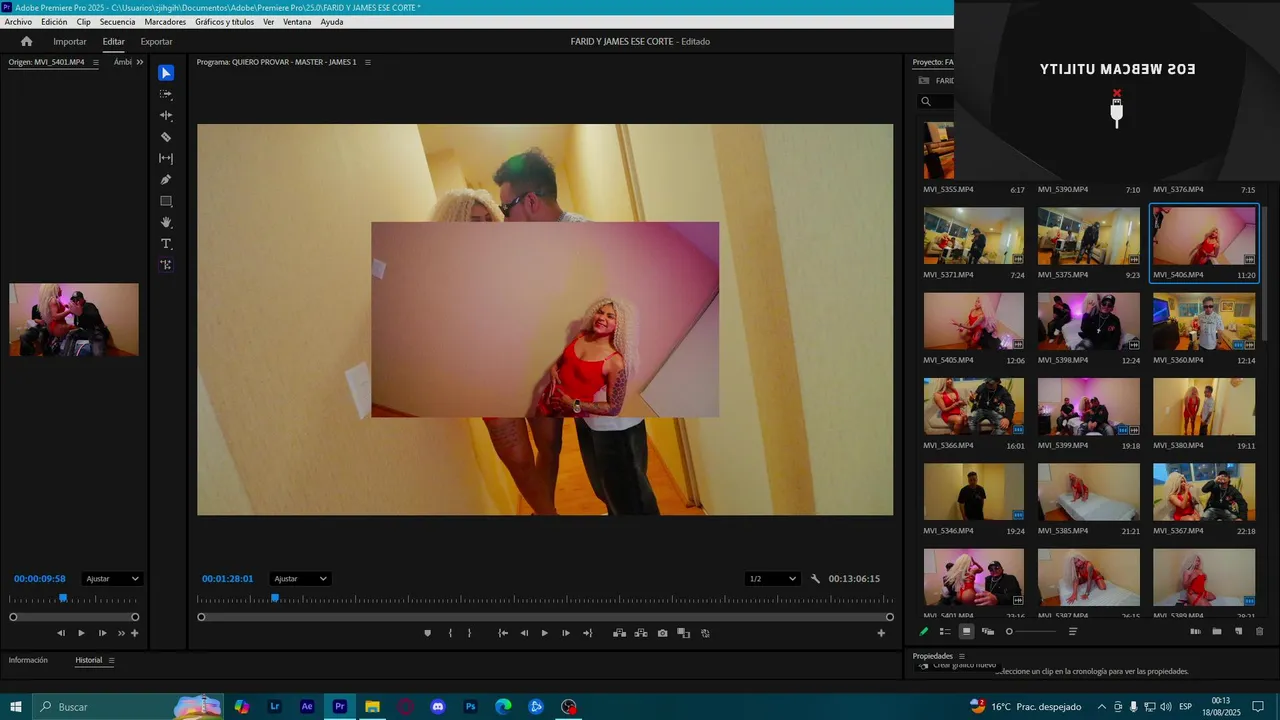Click the Extract button
The width and height of the screenshot is (1280, 720).
point(641,633)
